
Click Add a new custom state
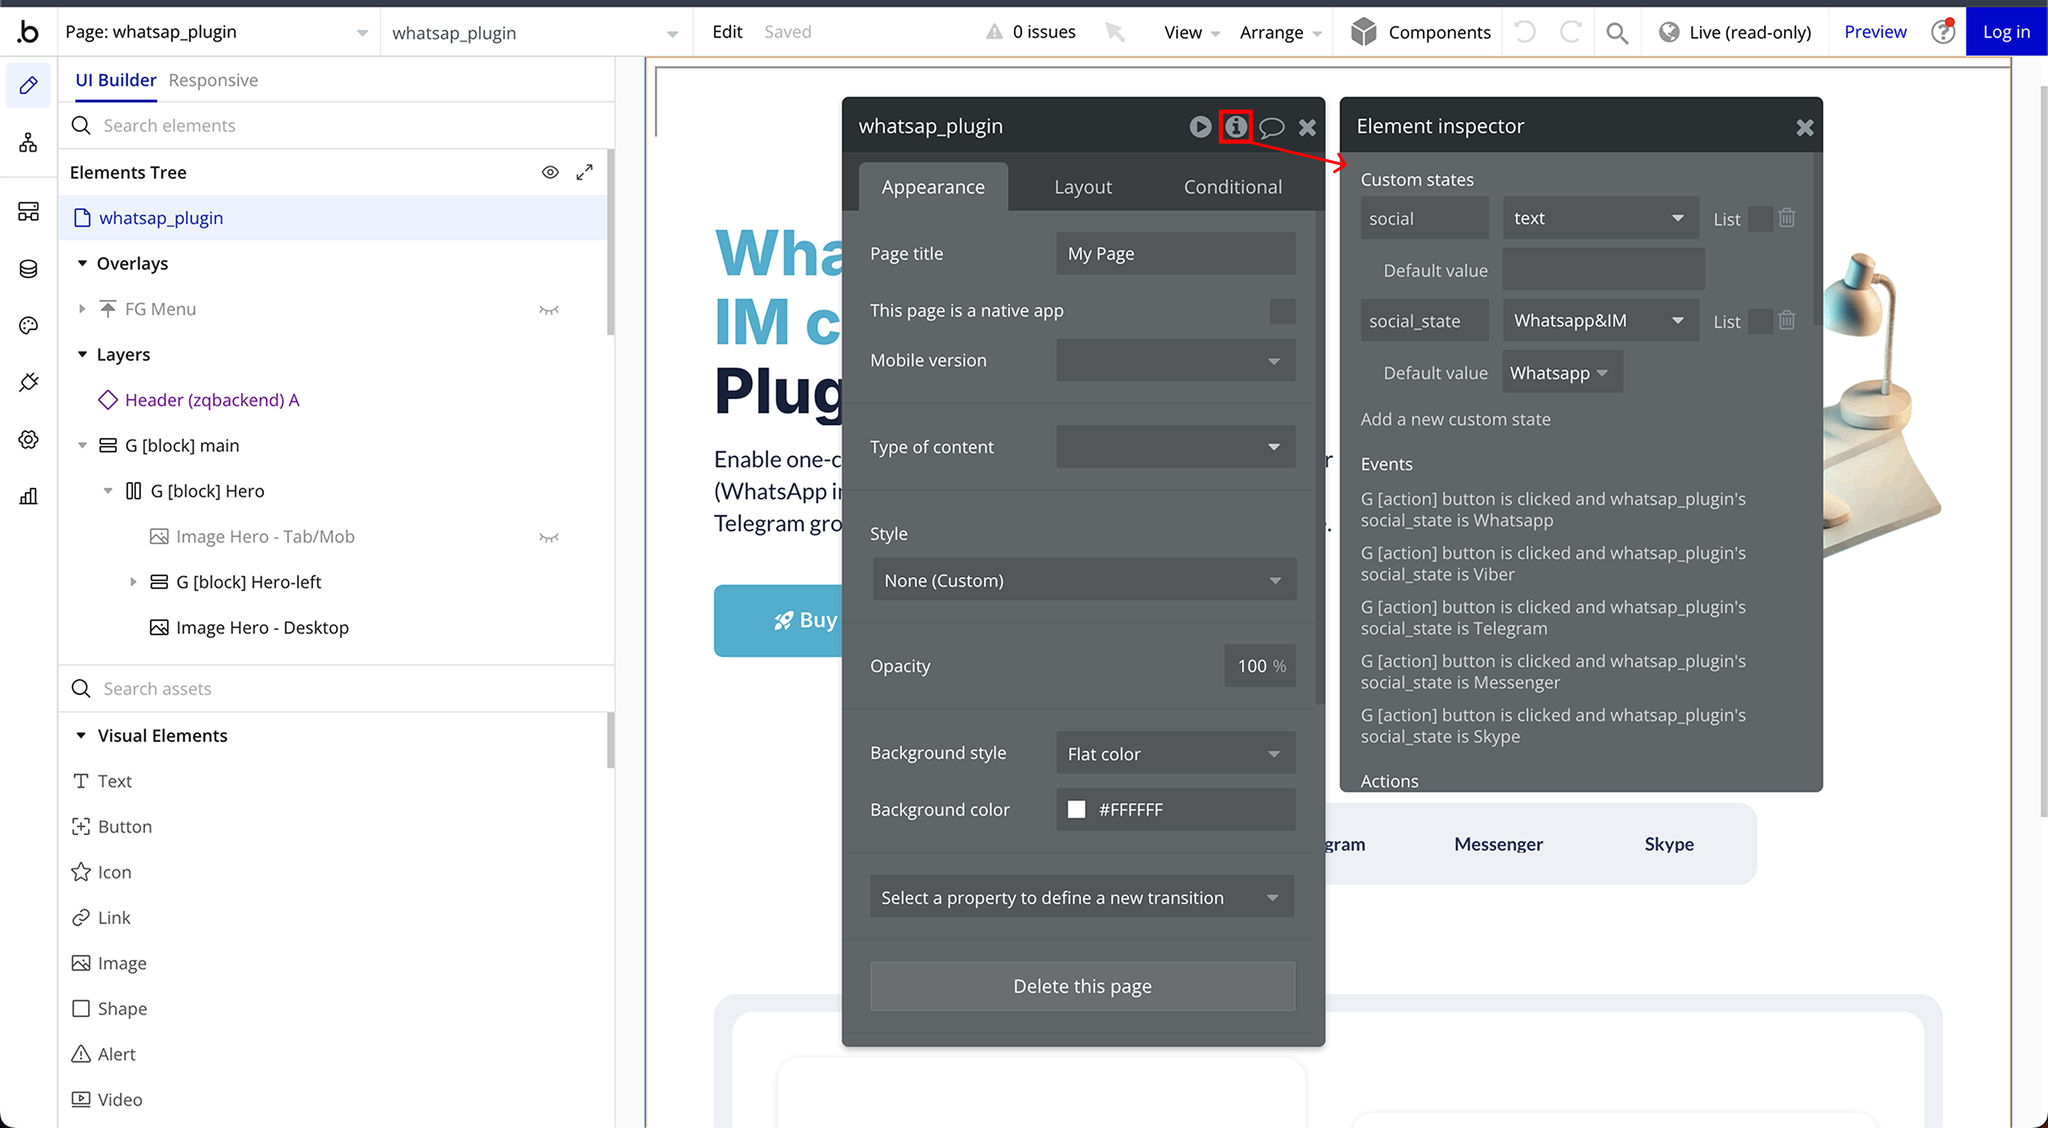1455,419
